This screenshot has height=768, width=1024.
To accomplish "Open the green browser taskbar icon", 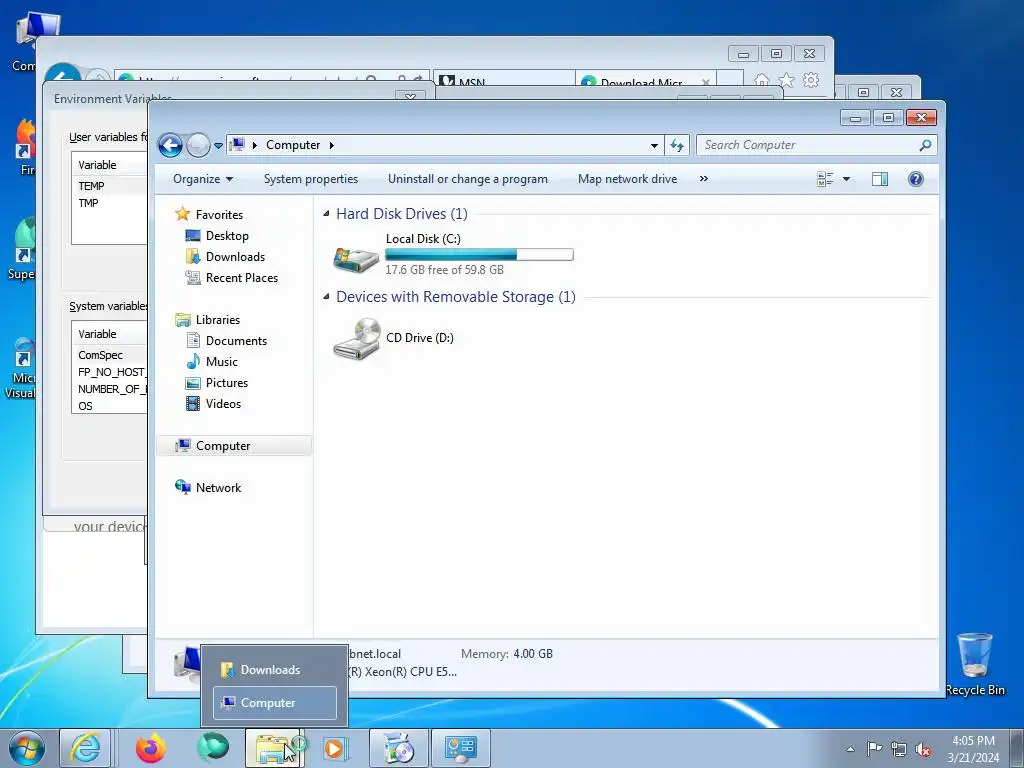I will tap(213, 748).
